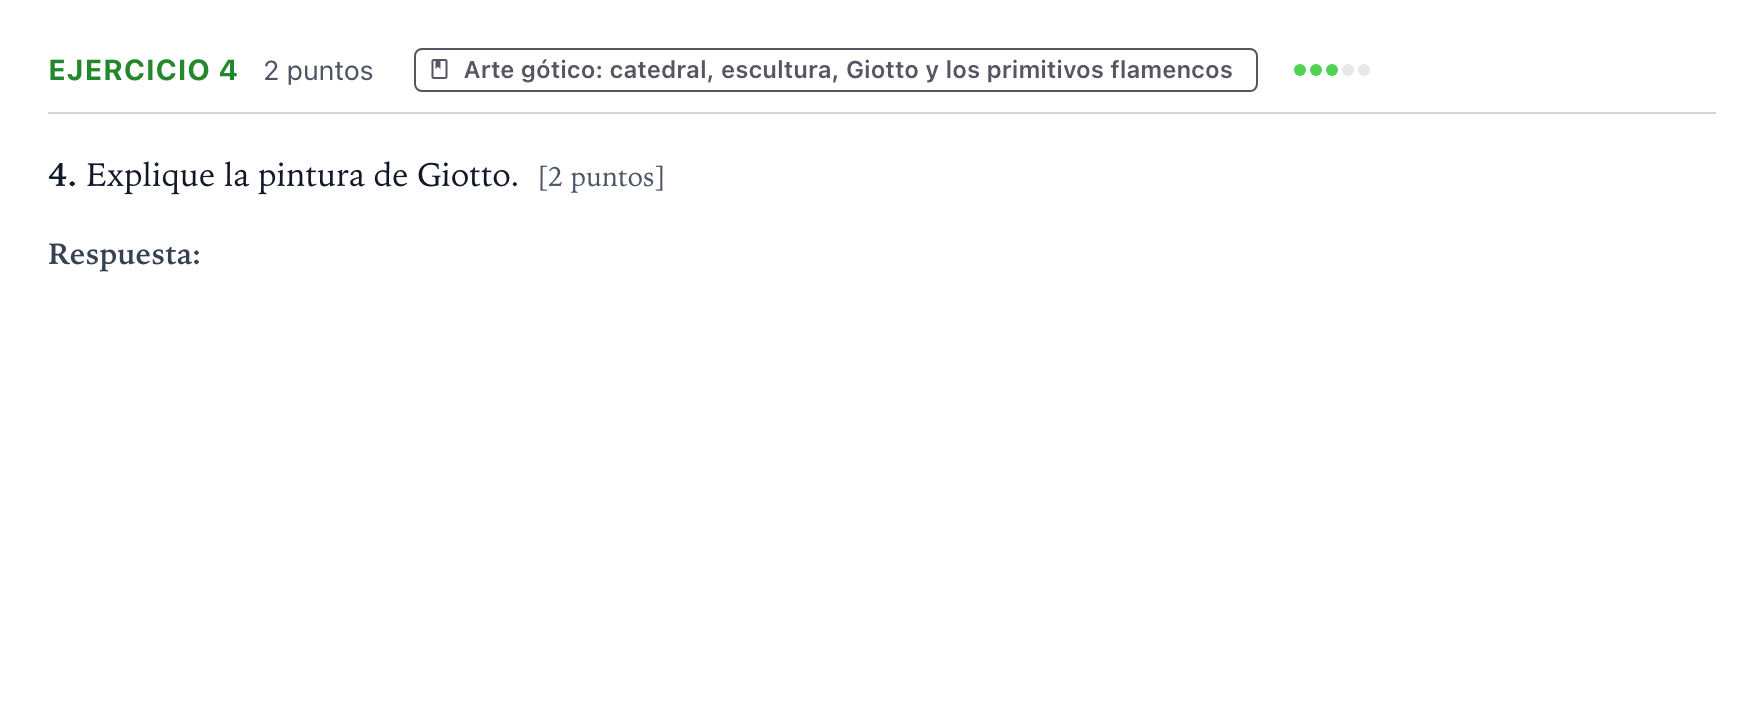Screen dimensions: 1764x714
Task: Click the first green difficulty dot
Action: 1300,70
